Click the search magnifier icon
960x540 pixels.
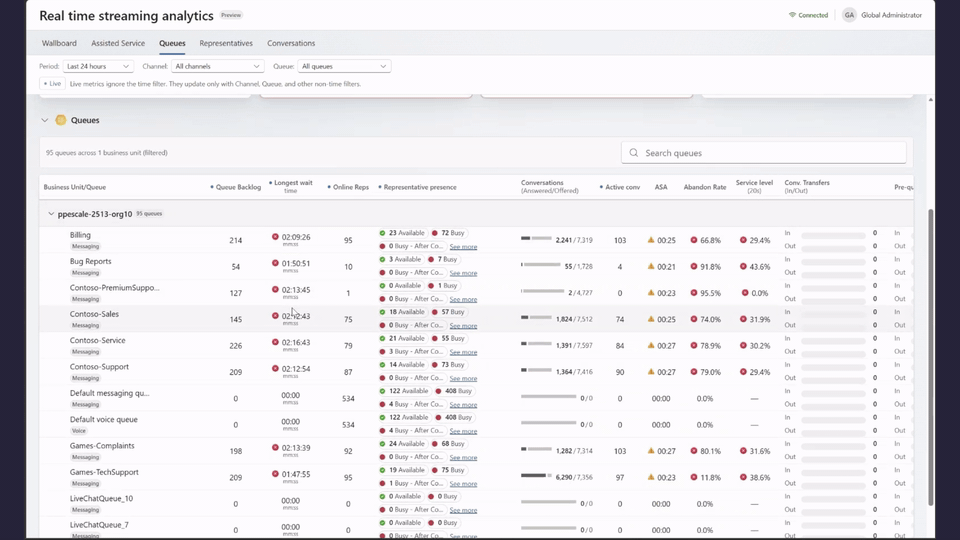click(634, 153)
